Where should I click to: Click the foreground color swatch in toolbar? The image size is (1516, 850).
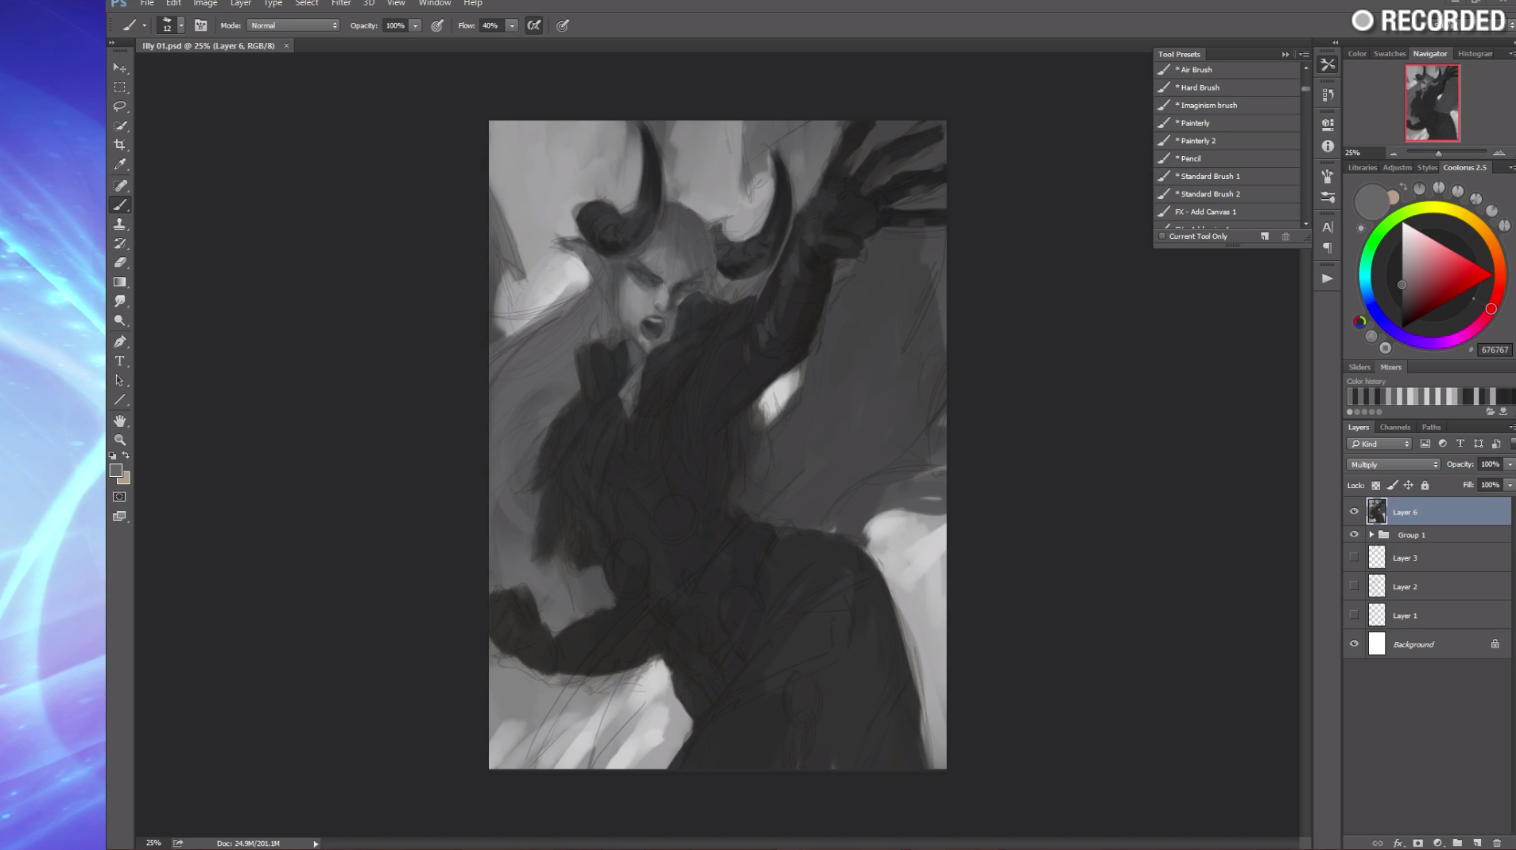pos(116,470)
